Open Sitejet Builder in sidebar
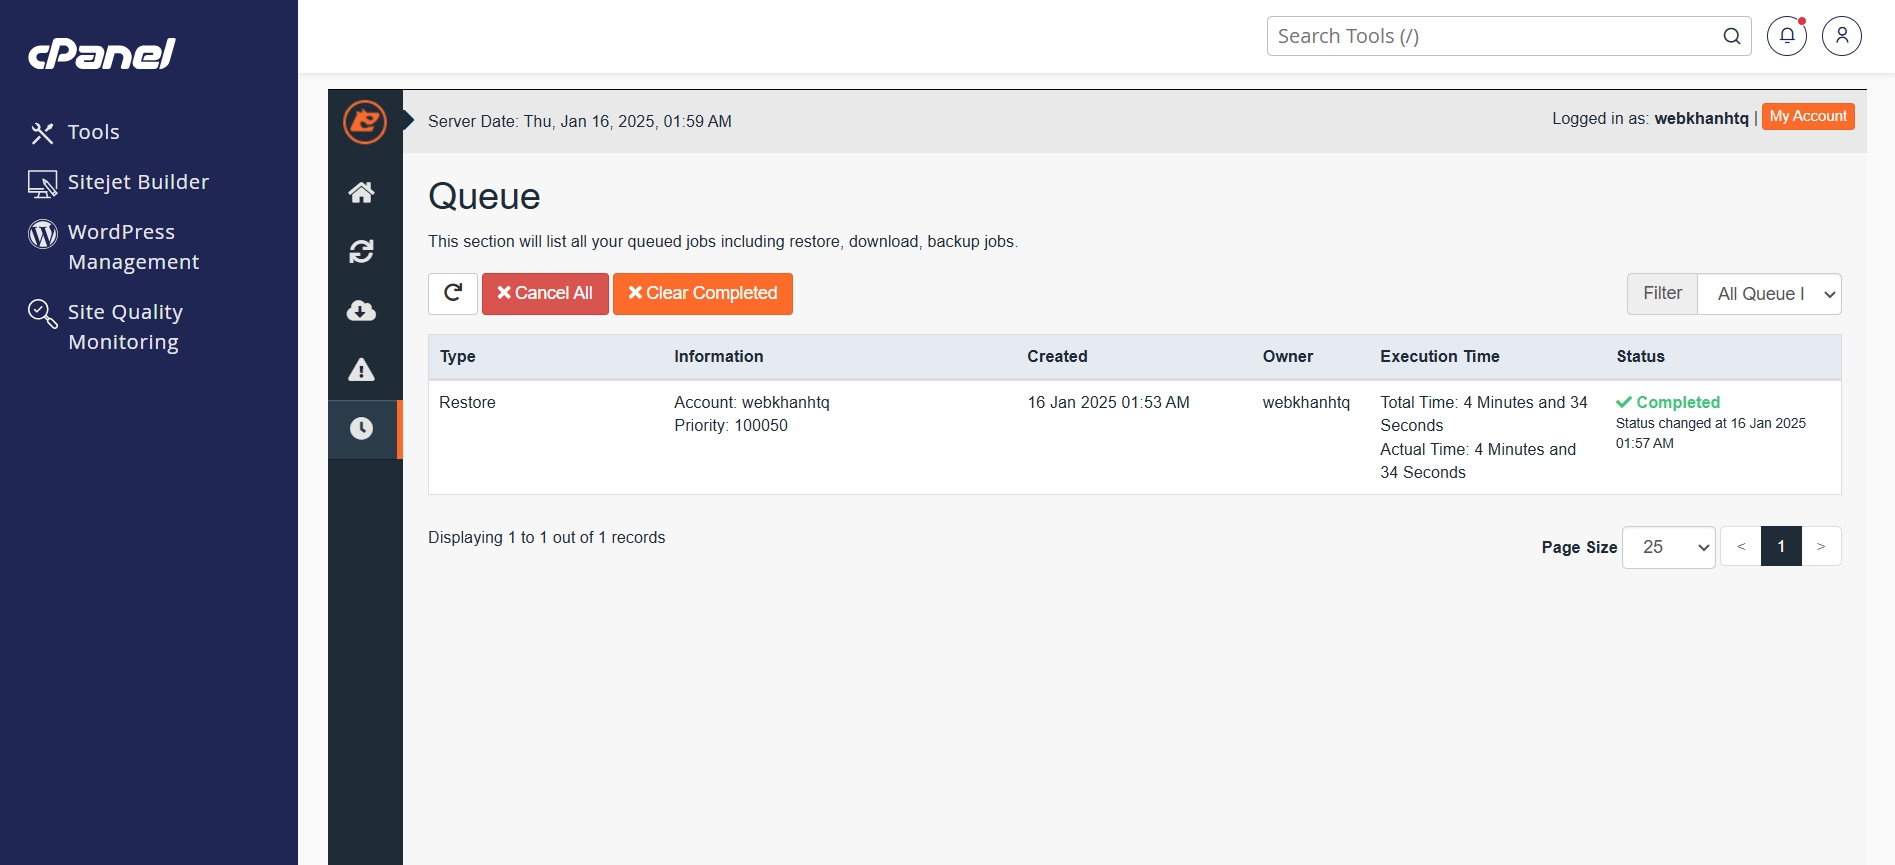1895x865 pixels. click(138, 182)
